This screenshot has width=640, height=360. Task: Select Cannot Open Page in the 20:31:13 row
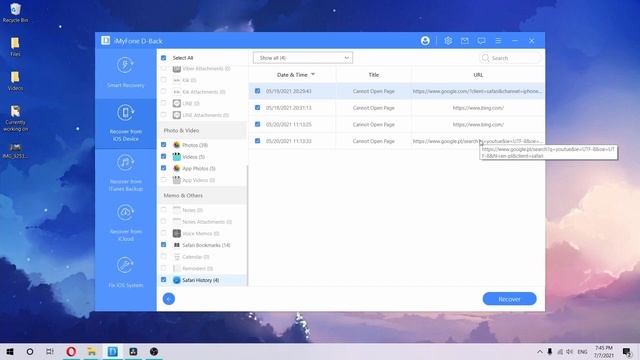373,108
